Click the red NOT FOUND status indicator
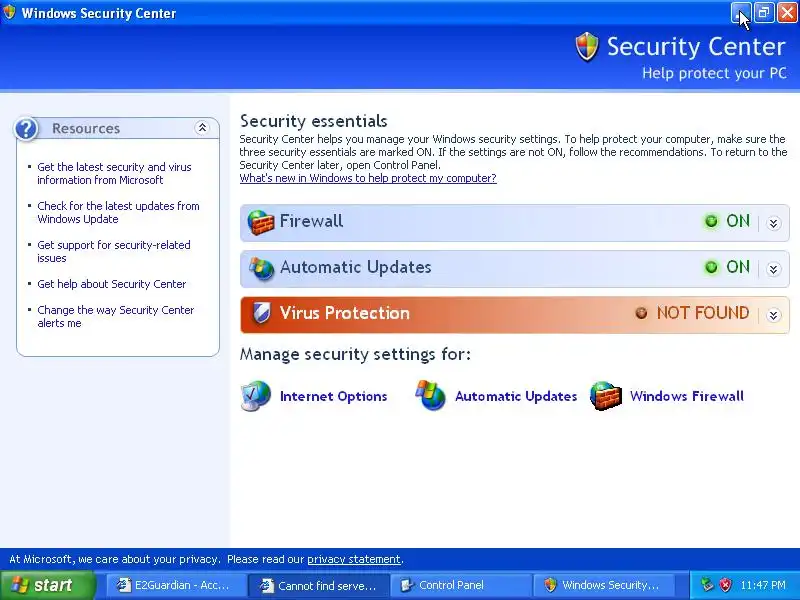The height and width of the screenshot is (600, 800). (x=641, y=313)
